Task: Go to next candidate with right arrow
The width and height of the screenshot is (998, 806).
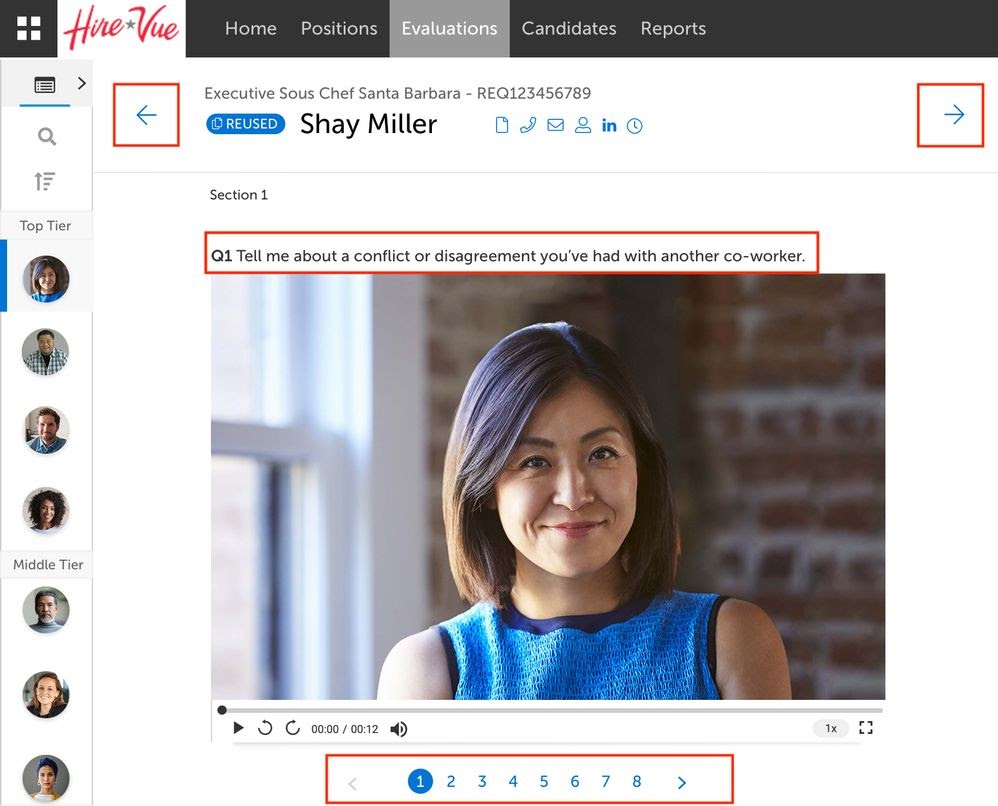Action: (x=953, y=115)
